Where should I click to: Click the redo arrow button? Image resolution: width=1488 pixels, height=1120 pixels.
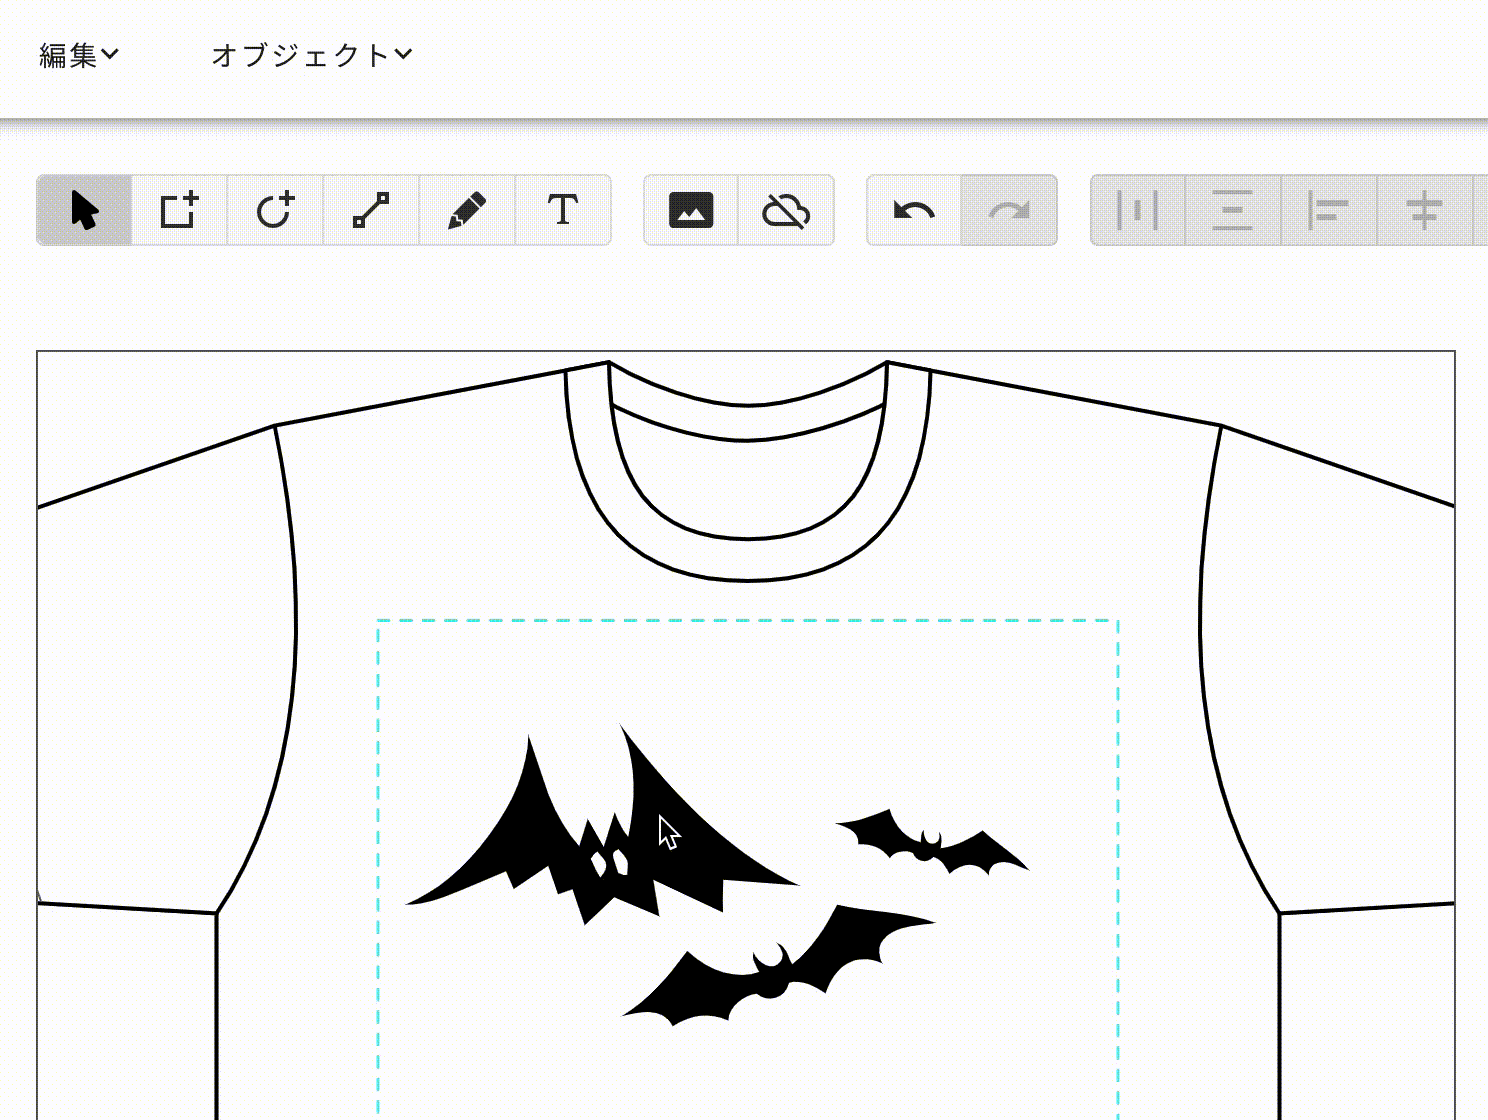click(1009, 210)
